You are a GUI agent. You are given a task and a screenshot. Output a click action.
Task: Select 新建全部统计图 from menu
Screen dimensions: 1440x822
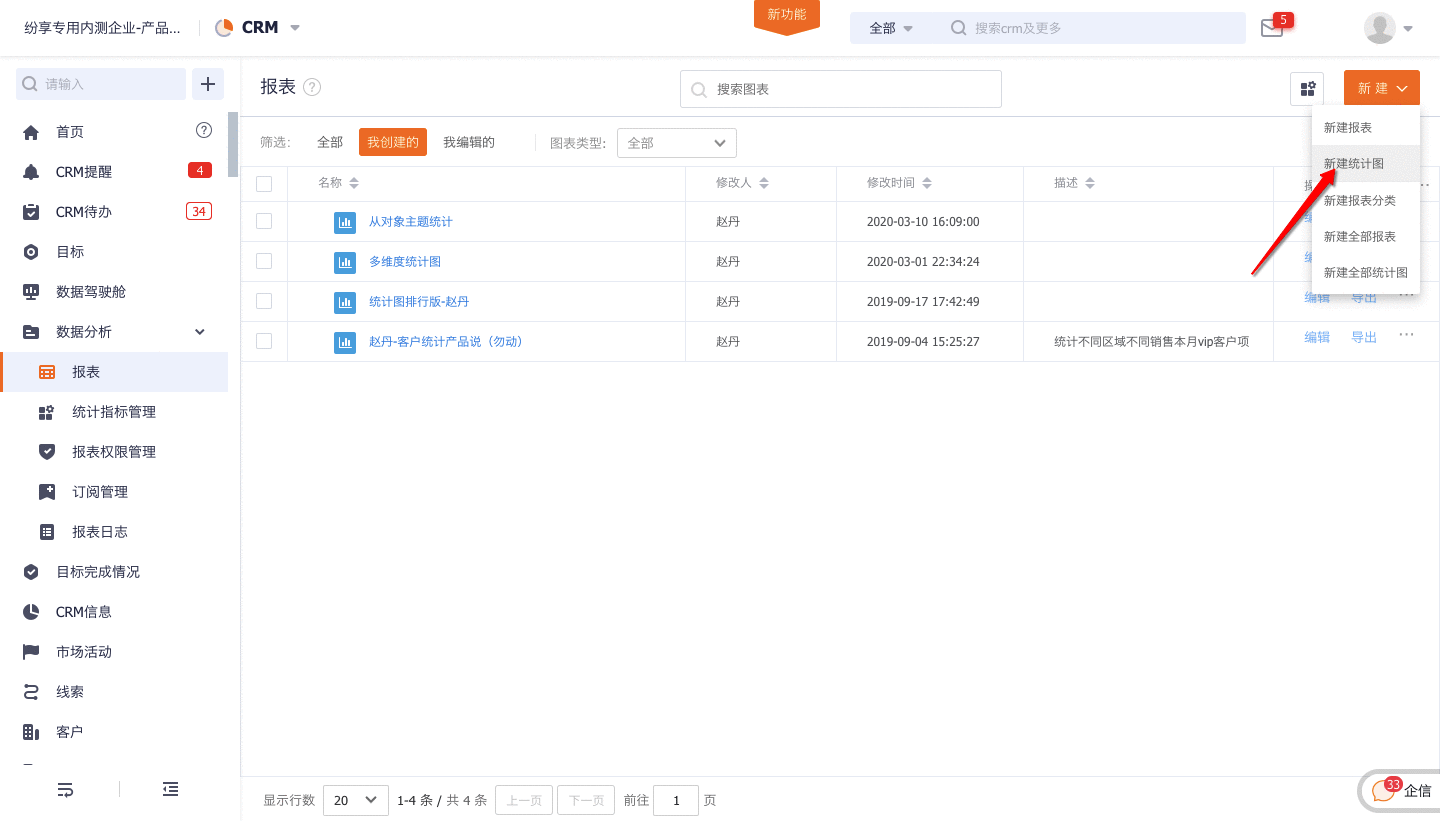coord(1366,272)
